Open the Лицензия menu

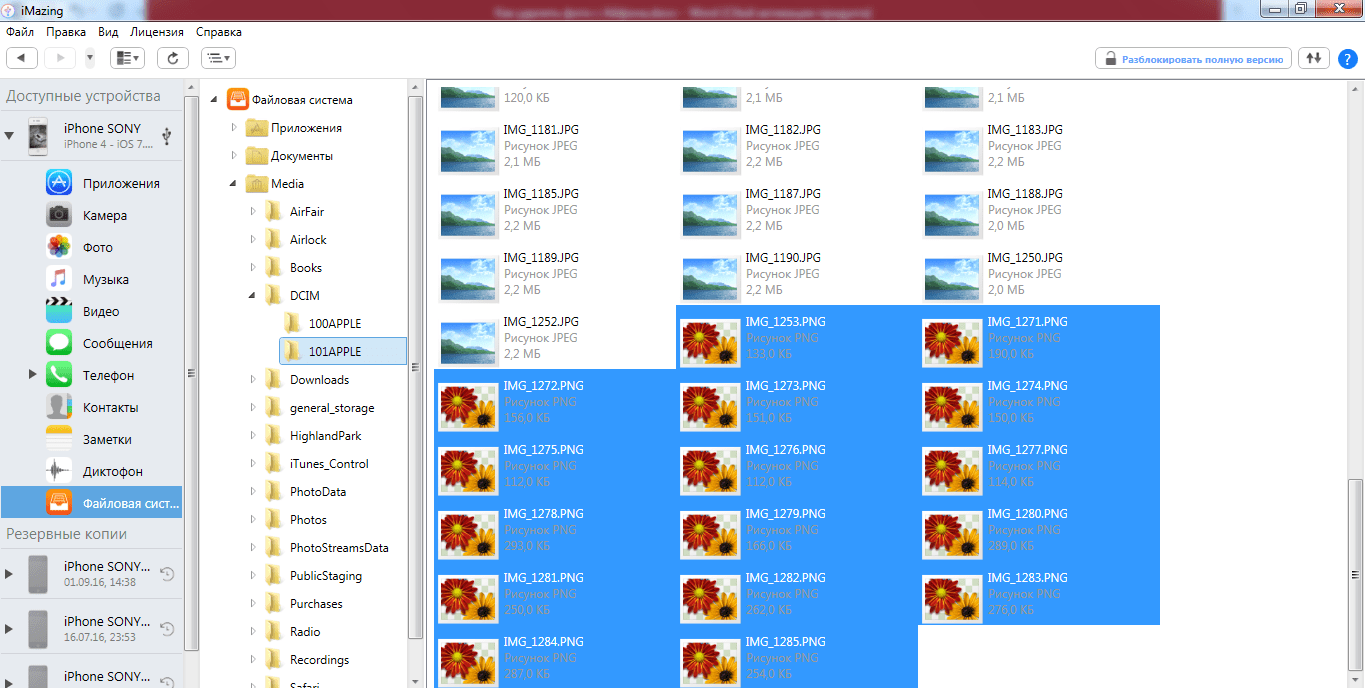click(x=156, y=32)
